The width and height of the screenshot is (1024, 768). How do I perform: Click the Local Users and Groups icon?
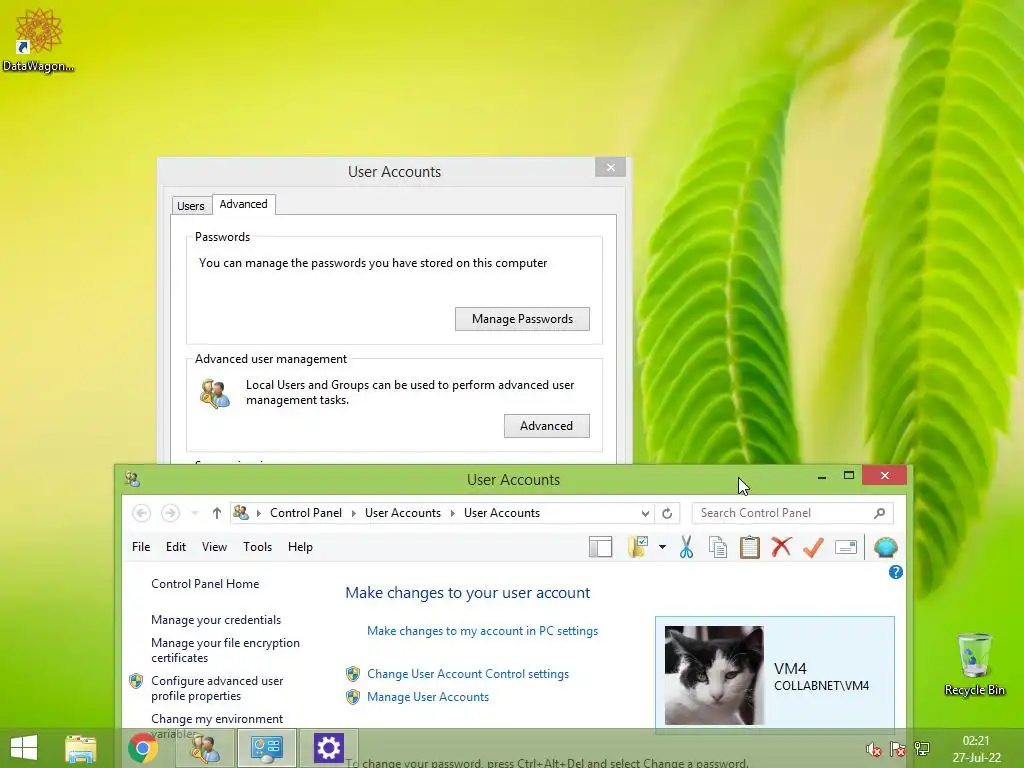pyautogui.click(x=215, y=393)
